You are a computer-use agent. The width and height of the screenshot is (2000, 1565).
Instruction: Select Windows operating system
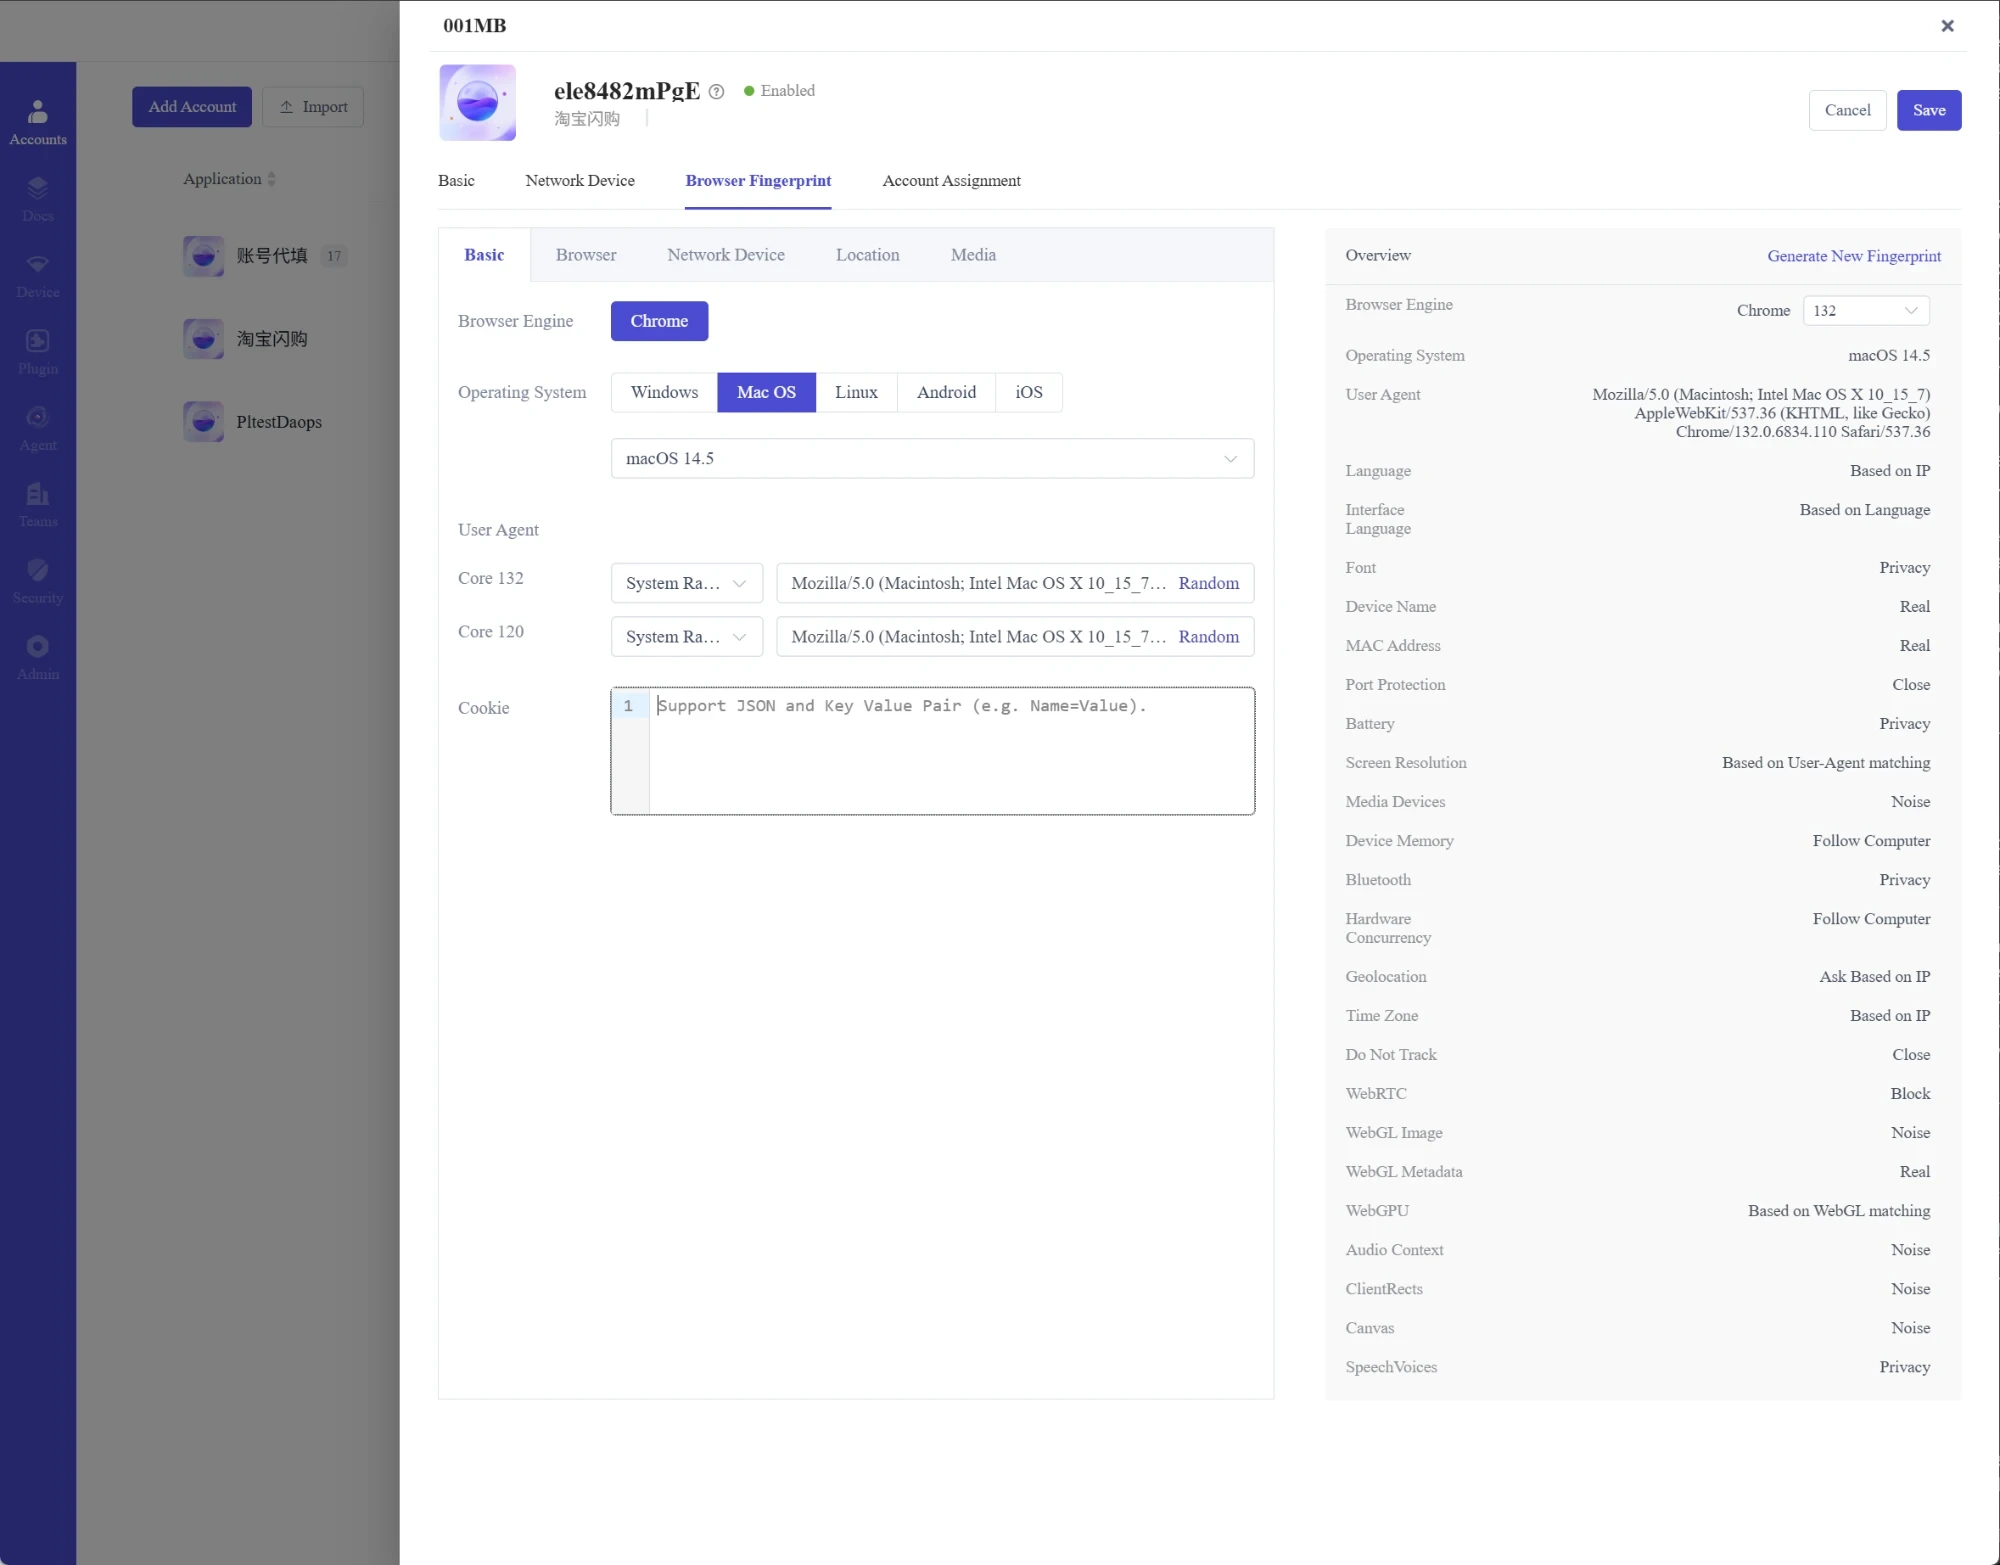tap(664, 392)
